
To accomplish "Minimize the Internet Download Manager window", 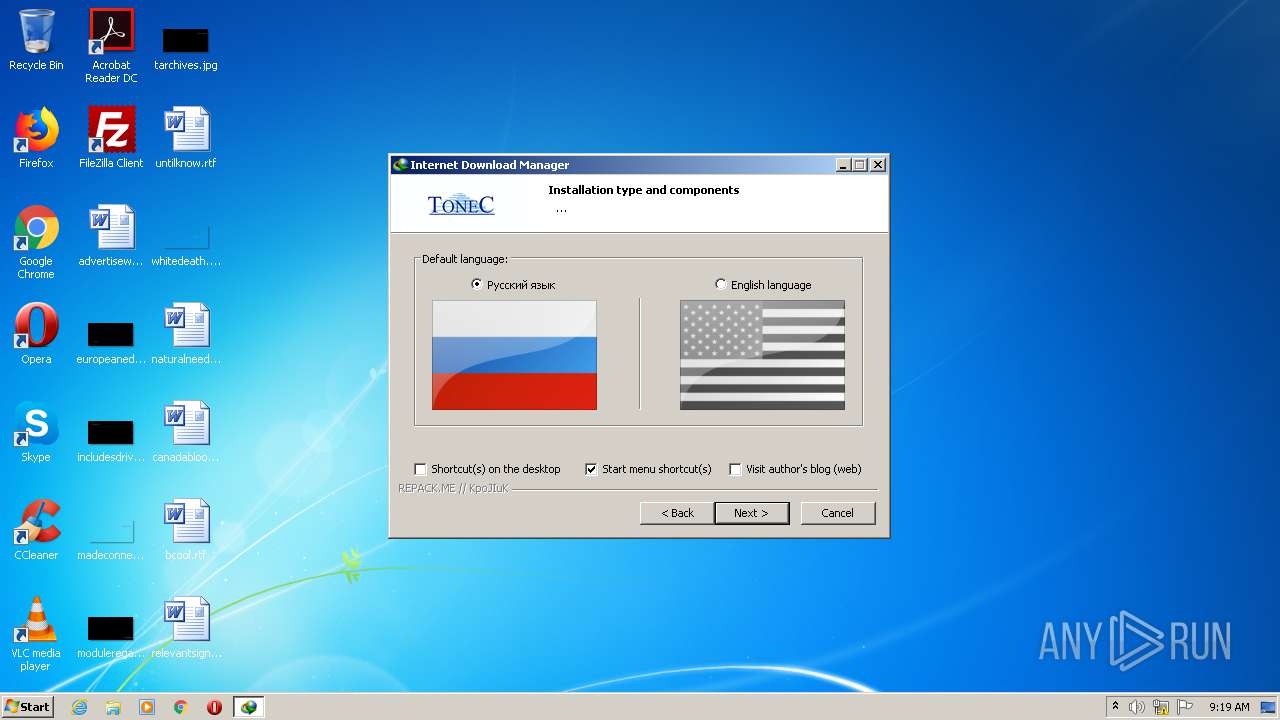I will point(842,165).
